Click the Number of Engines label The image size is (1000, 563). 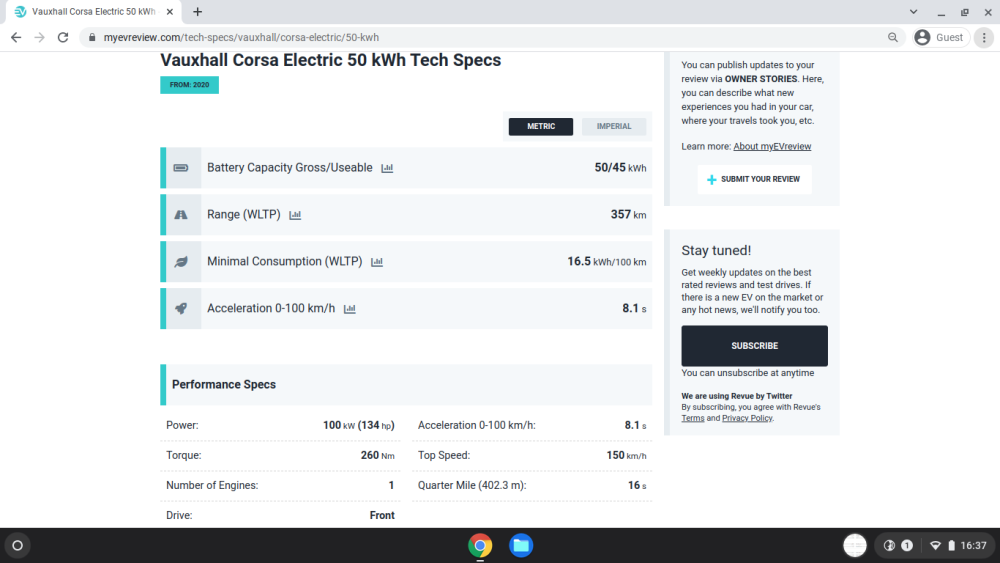tap(212, 485)
